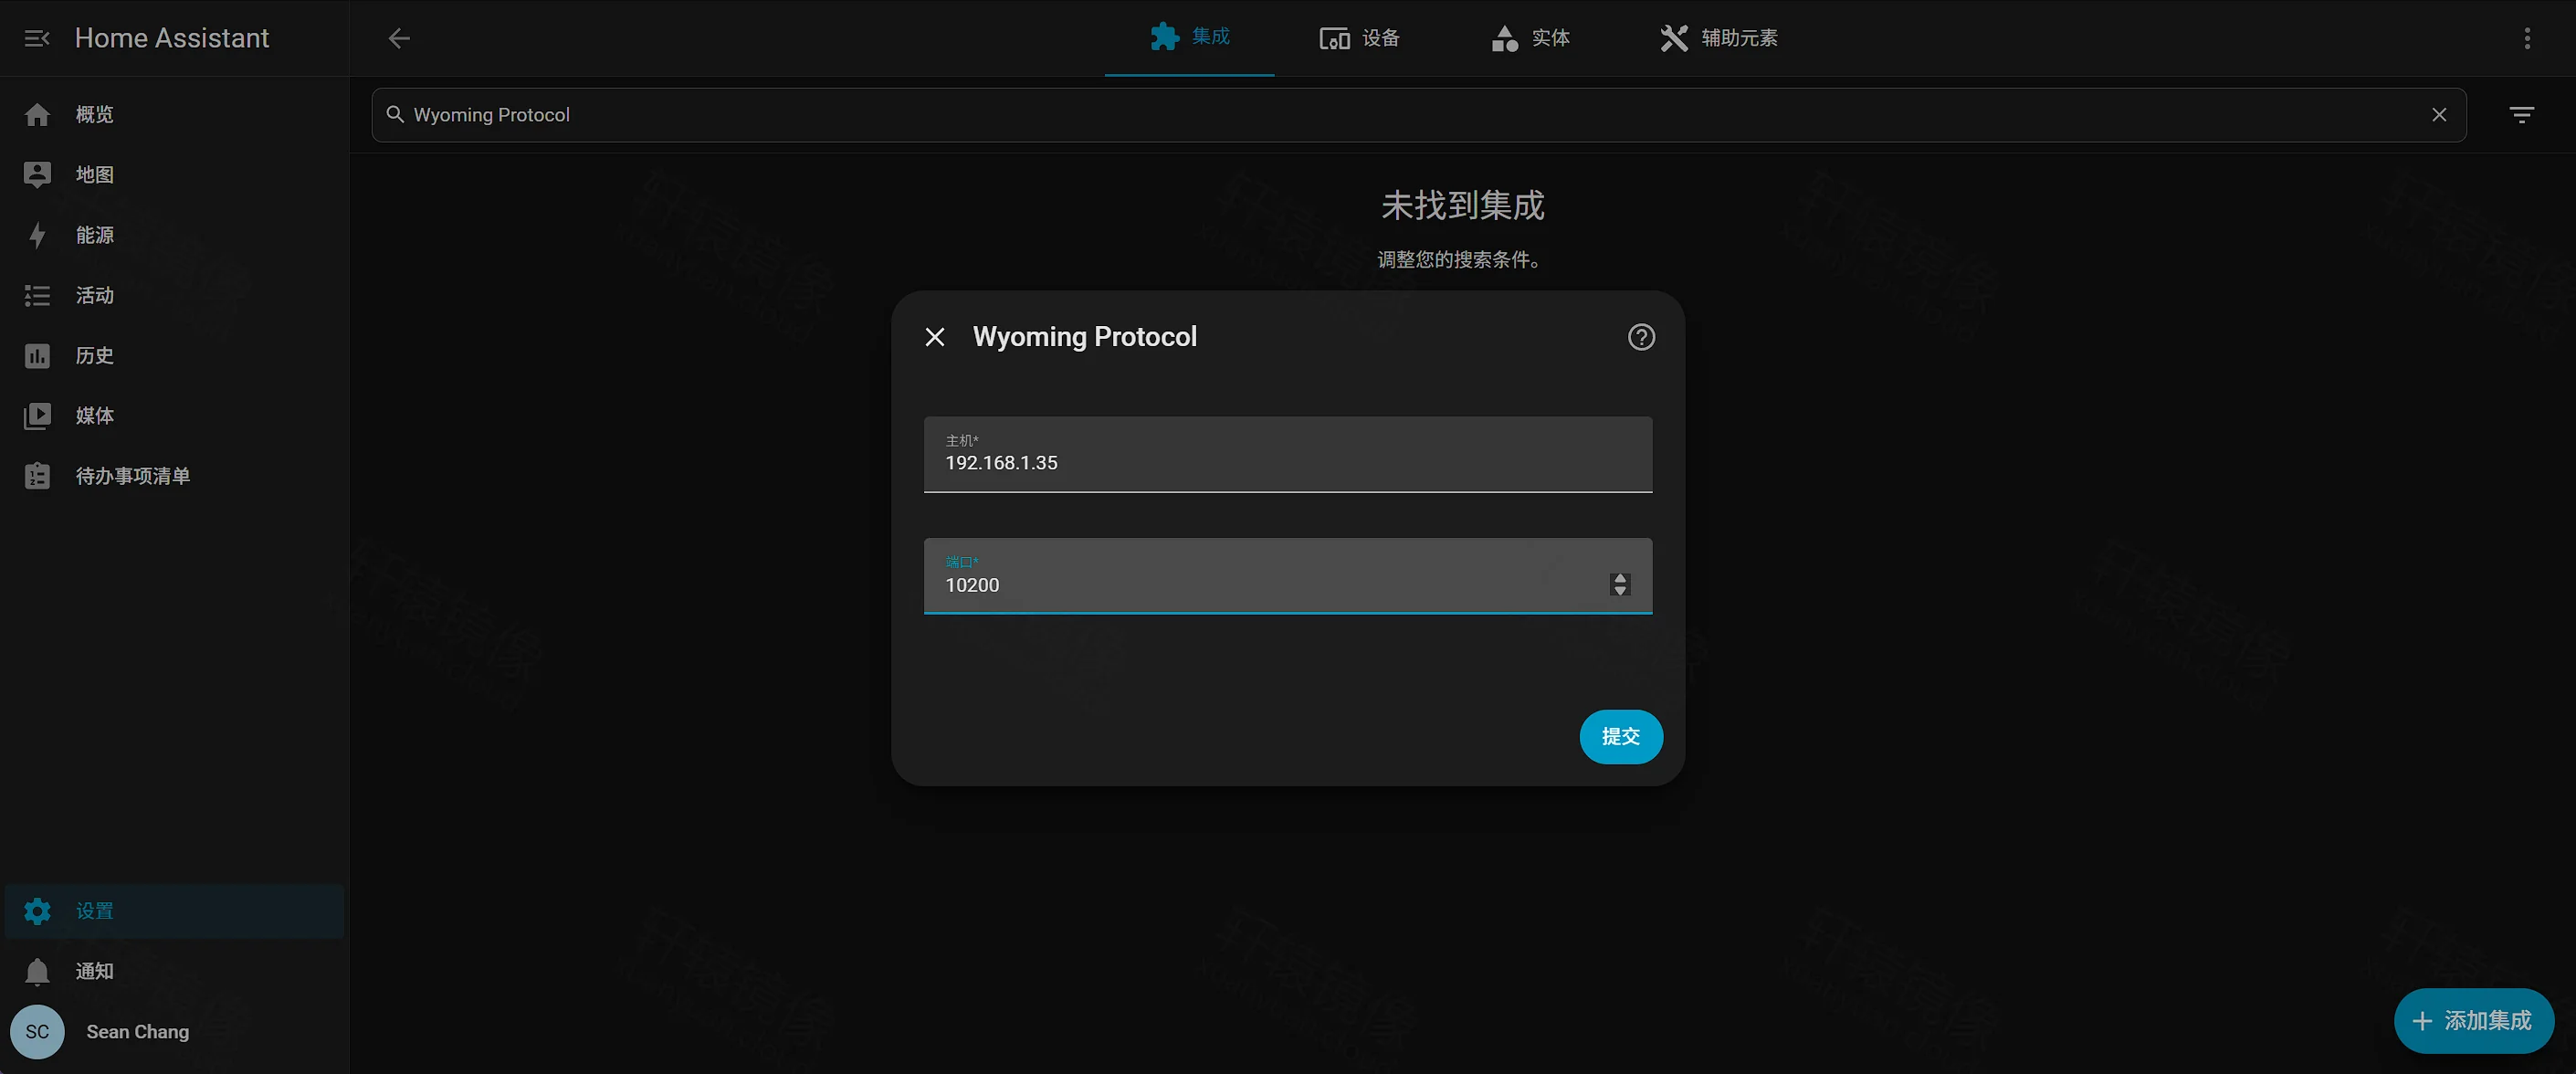Open the 待办事项清单 to-do list

click(174, 476)
